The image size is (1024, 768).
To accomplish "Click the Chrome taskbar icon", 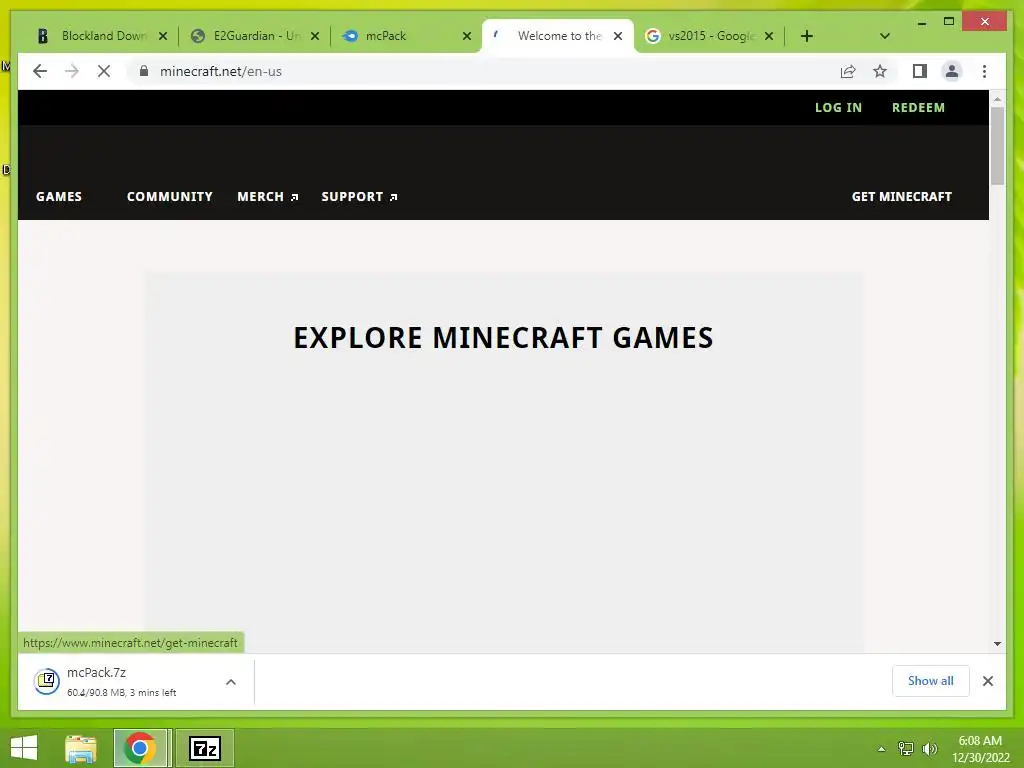I will point(140,748).
